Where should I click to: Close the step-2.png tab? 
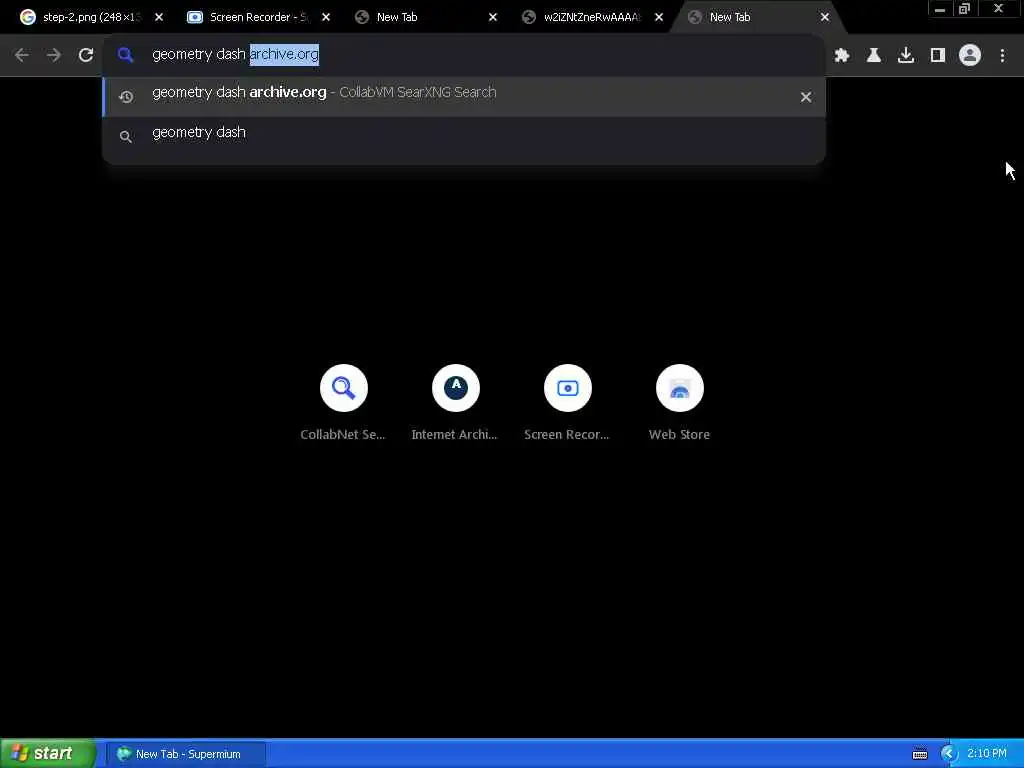159,17
